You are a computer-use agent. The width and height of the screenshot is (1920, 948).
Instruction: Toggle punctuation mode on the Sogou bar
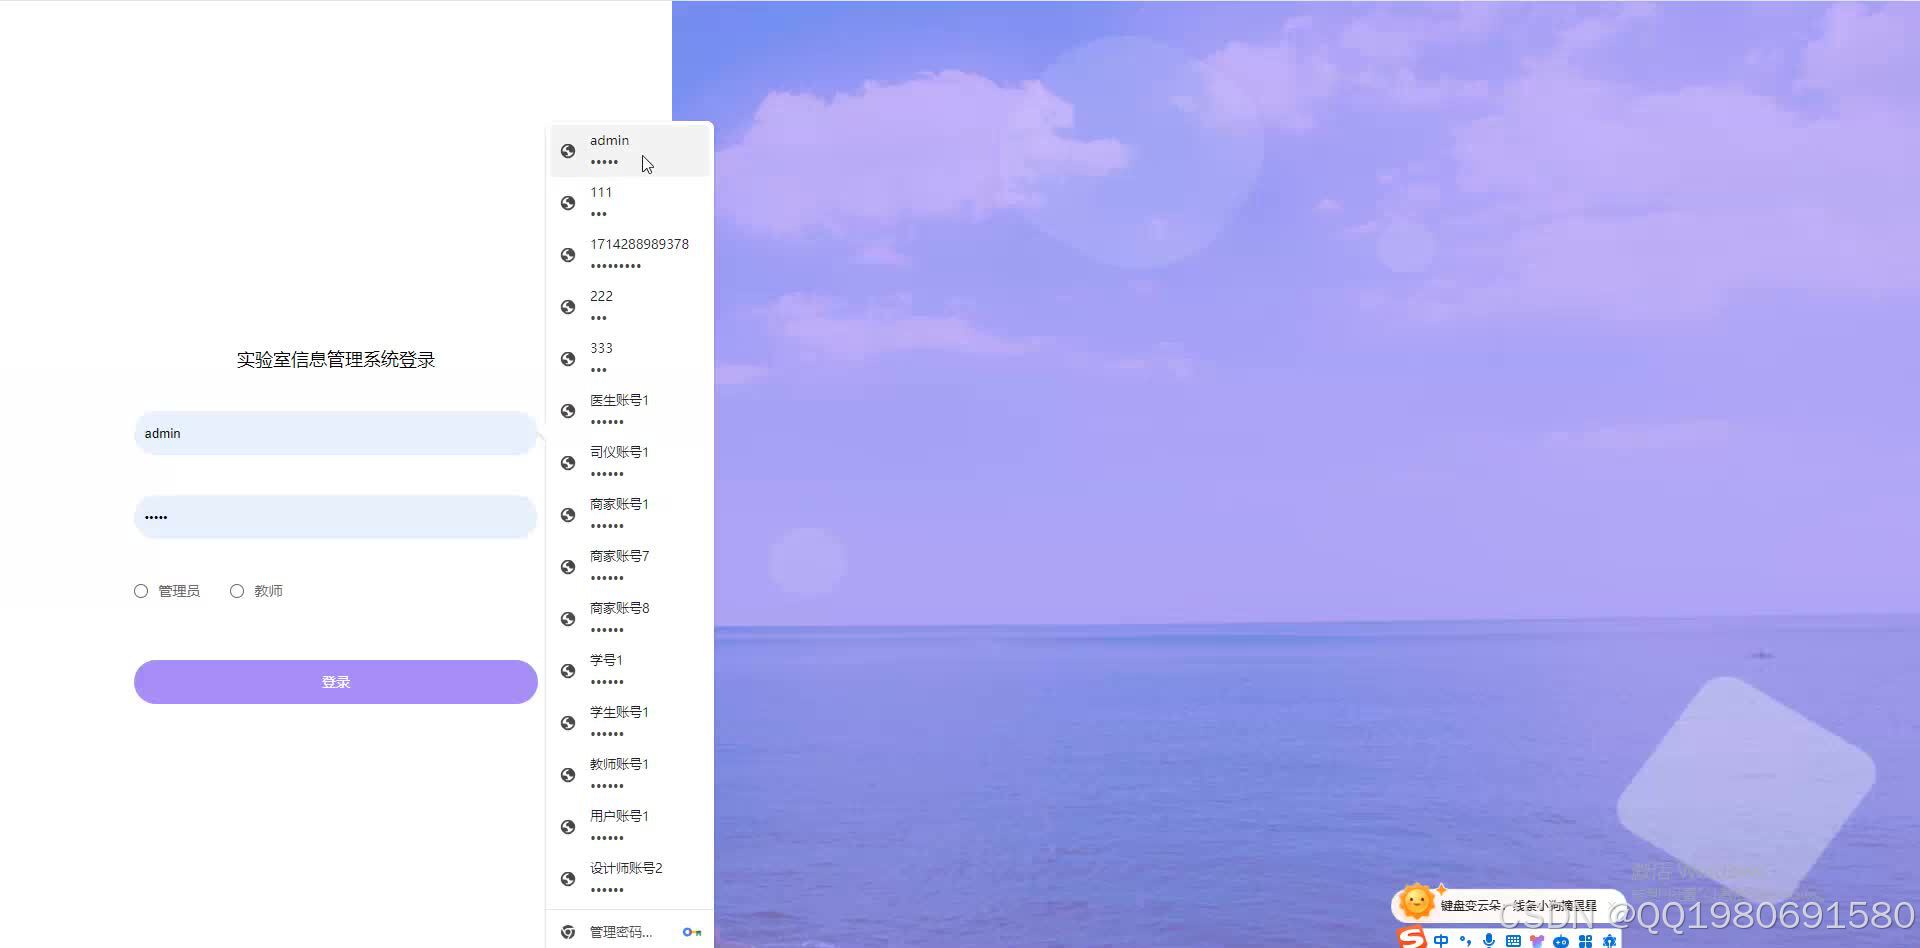[1466, 940]
